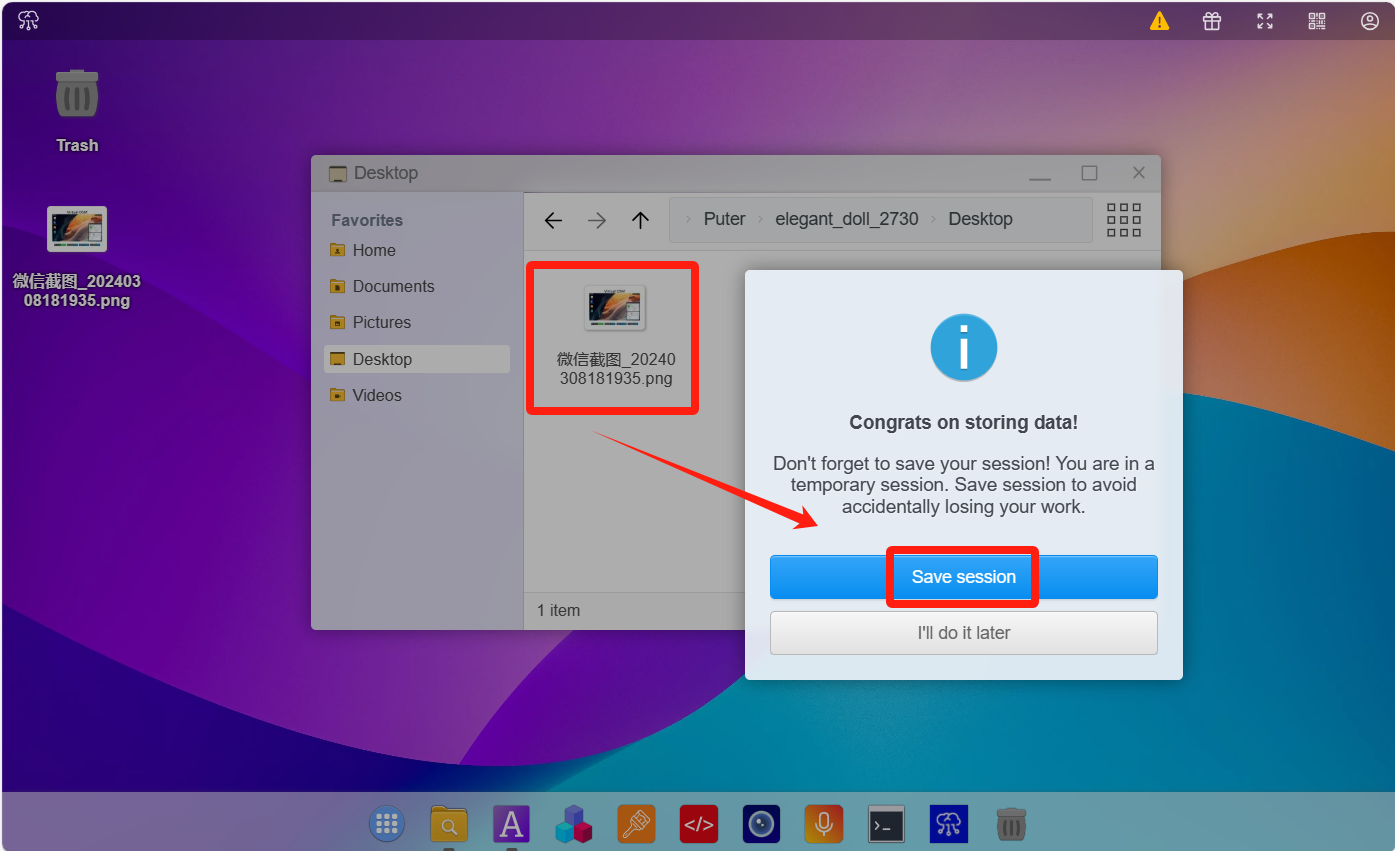Open the user account menu
Screen dimensions: 1395x851
pos(1370,21)
